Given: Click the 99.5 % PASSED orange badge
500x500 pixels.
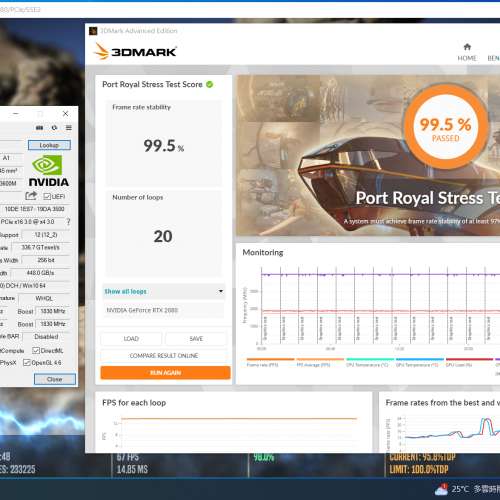Looking at the screenshot, I should [445, 127].
